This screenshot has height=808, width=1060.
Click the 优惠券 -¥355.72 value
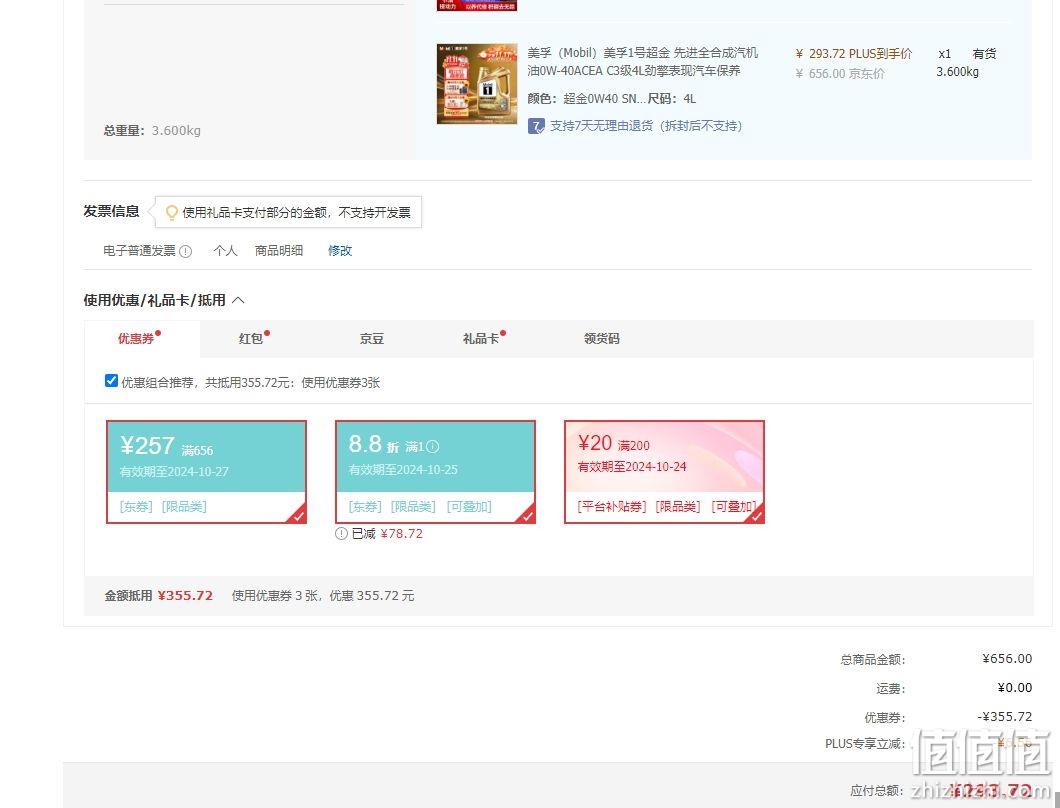(x=1005, y=717)
